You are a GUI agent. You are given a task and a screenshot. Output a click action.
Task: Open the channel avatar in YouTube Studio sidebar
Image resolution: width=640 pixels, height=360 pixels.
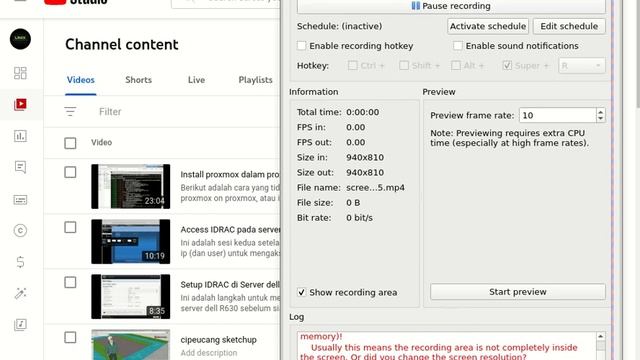coord(20,39)
